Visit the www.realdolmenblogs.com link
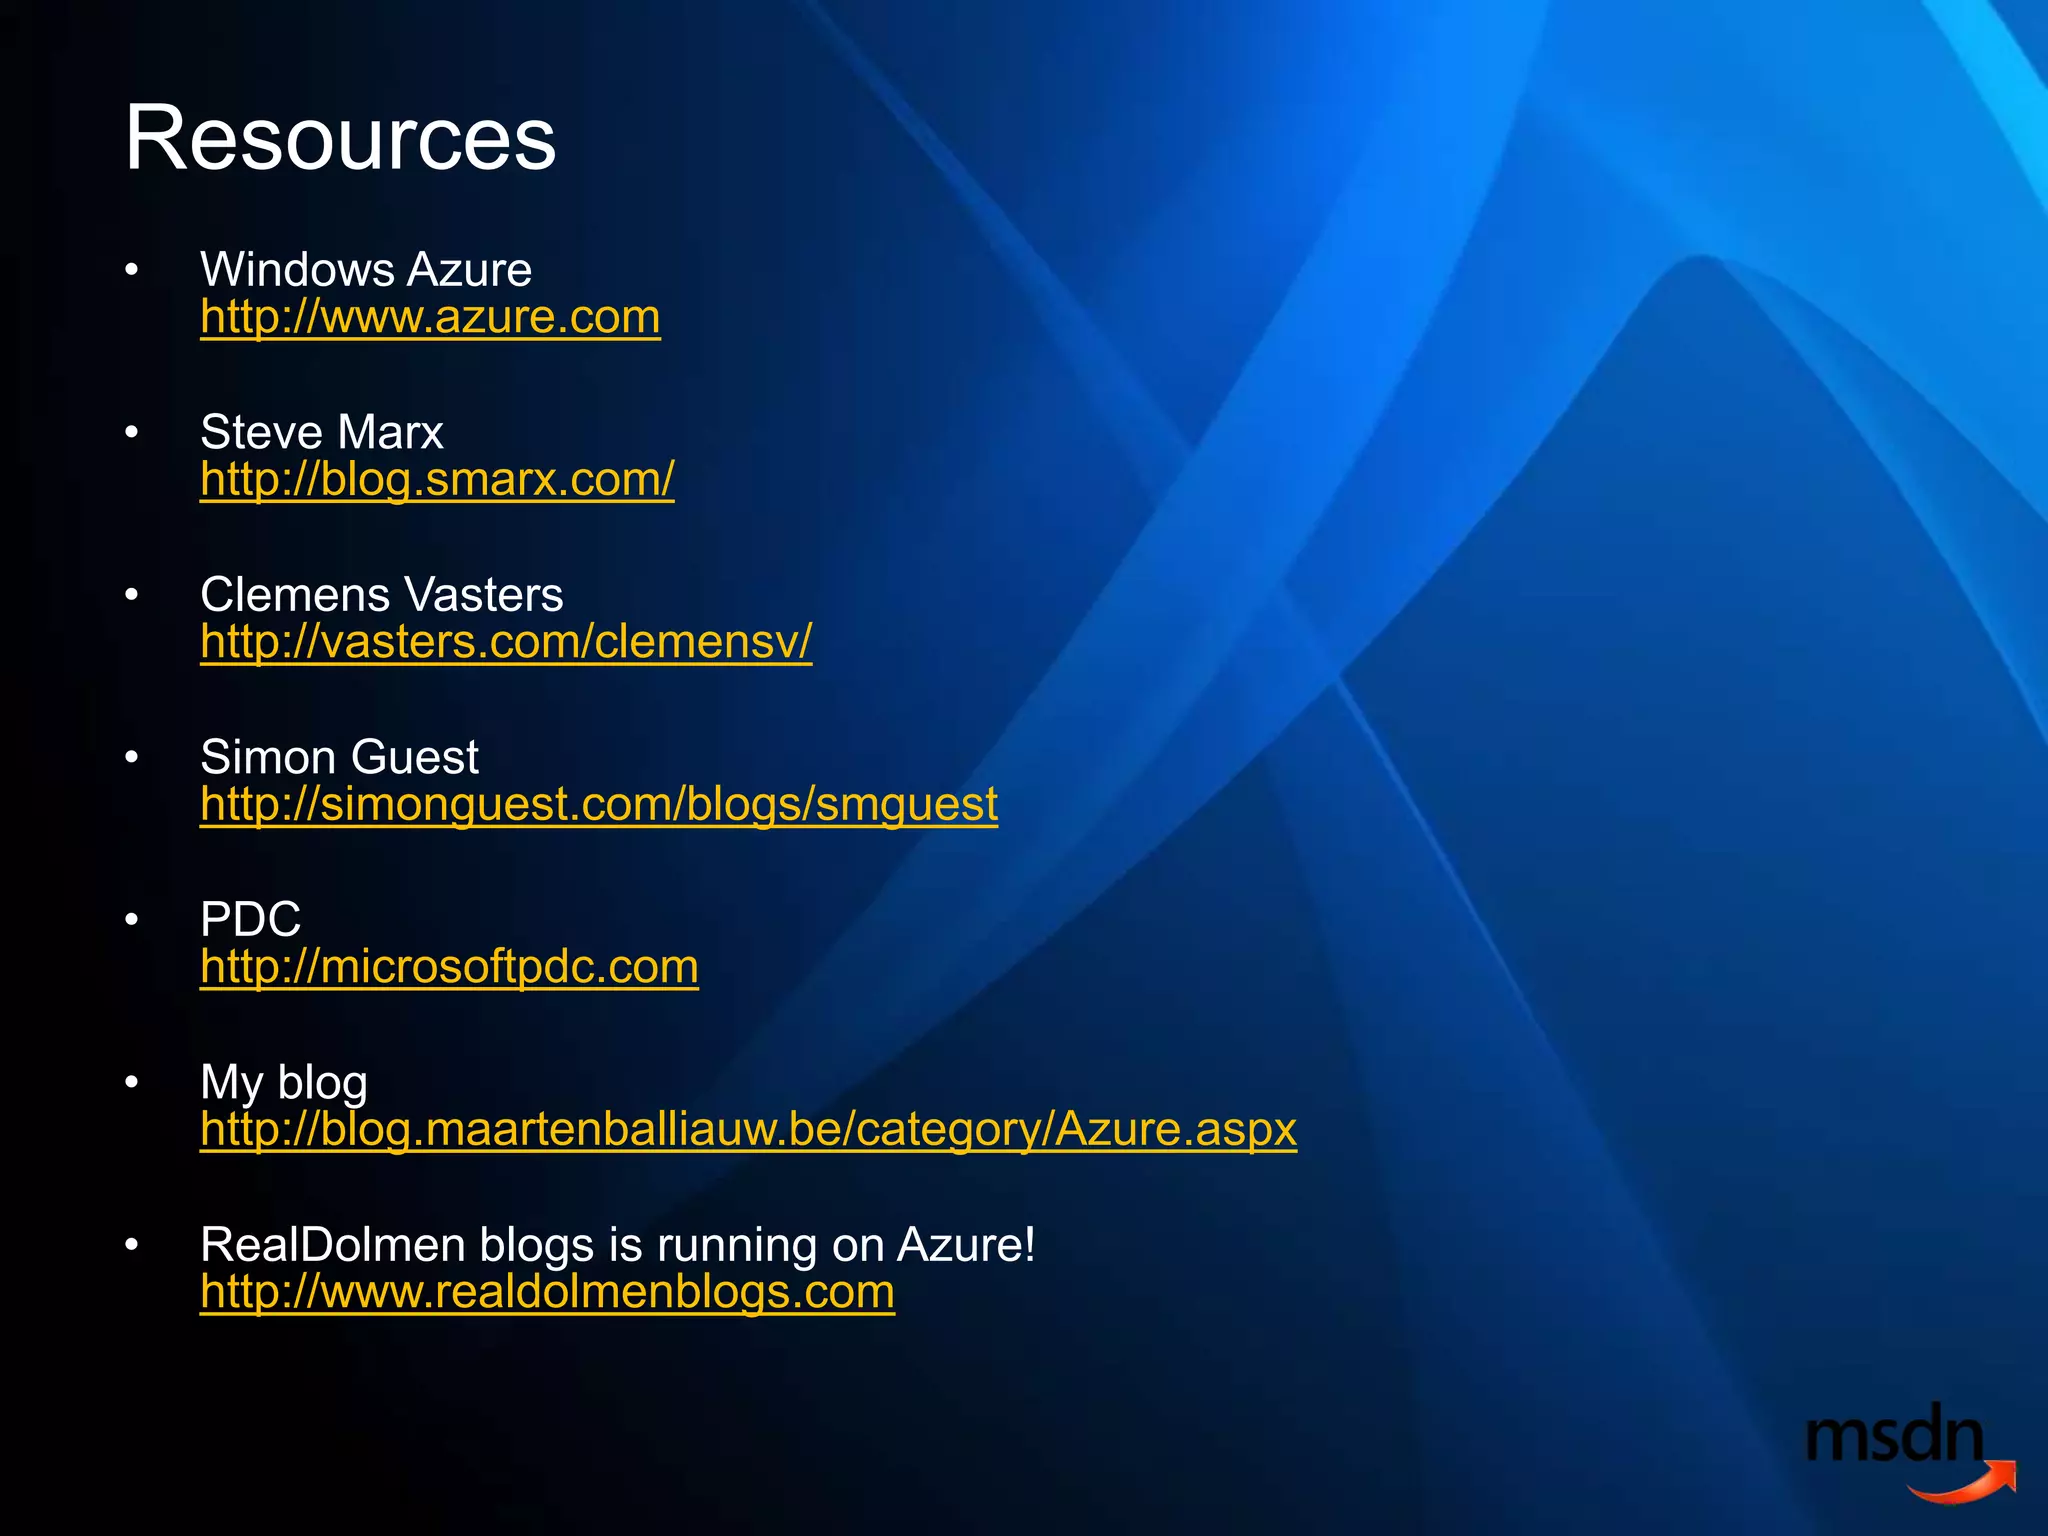This screenshot has height=1536, width=2048. point(547,1293)
